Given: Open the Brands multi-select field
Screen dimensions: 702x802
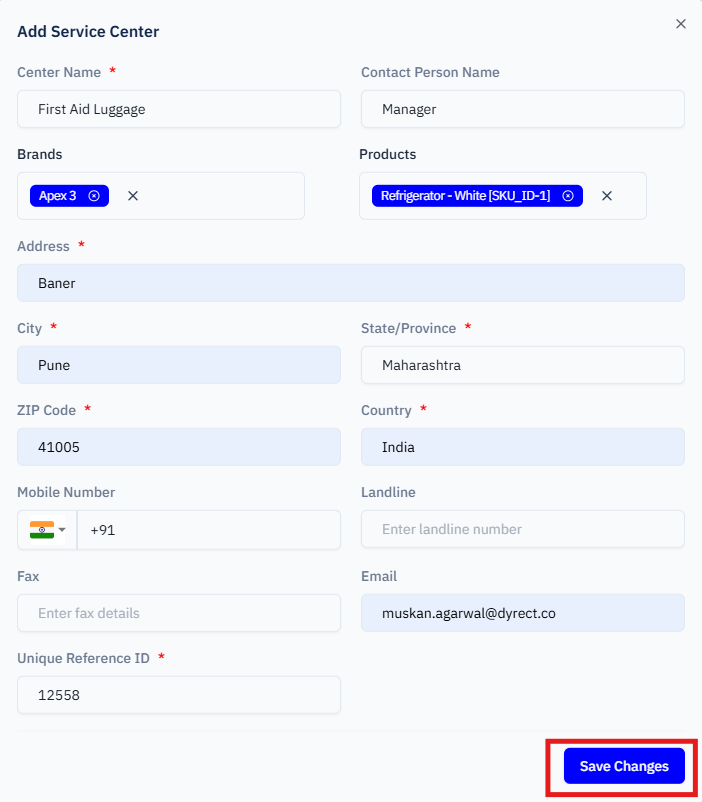Looking at the screenshot, I should point(220,196).
